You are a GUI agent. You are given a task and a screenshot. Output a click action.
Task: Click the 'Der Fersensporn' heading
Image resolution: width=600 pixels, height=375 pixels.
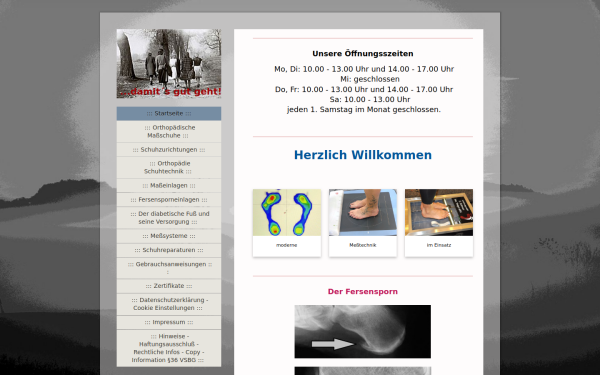coord(363,292)
